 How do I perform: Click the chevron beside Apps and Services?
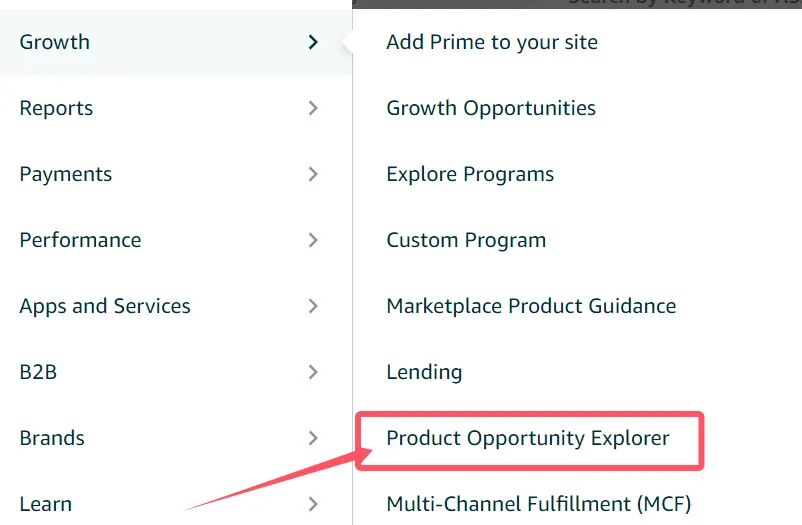tap(313, 306)
